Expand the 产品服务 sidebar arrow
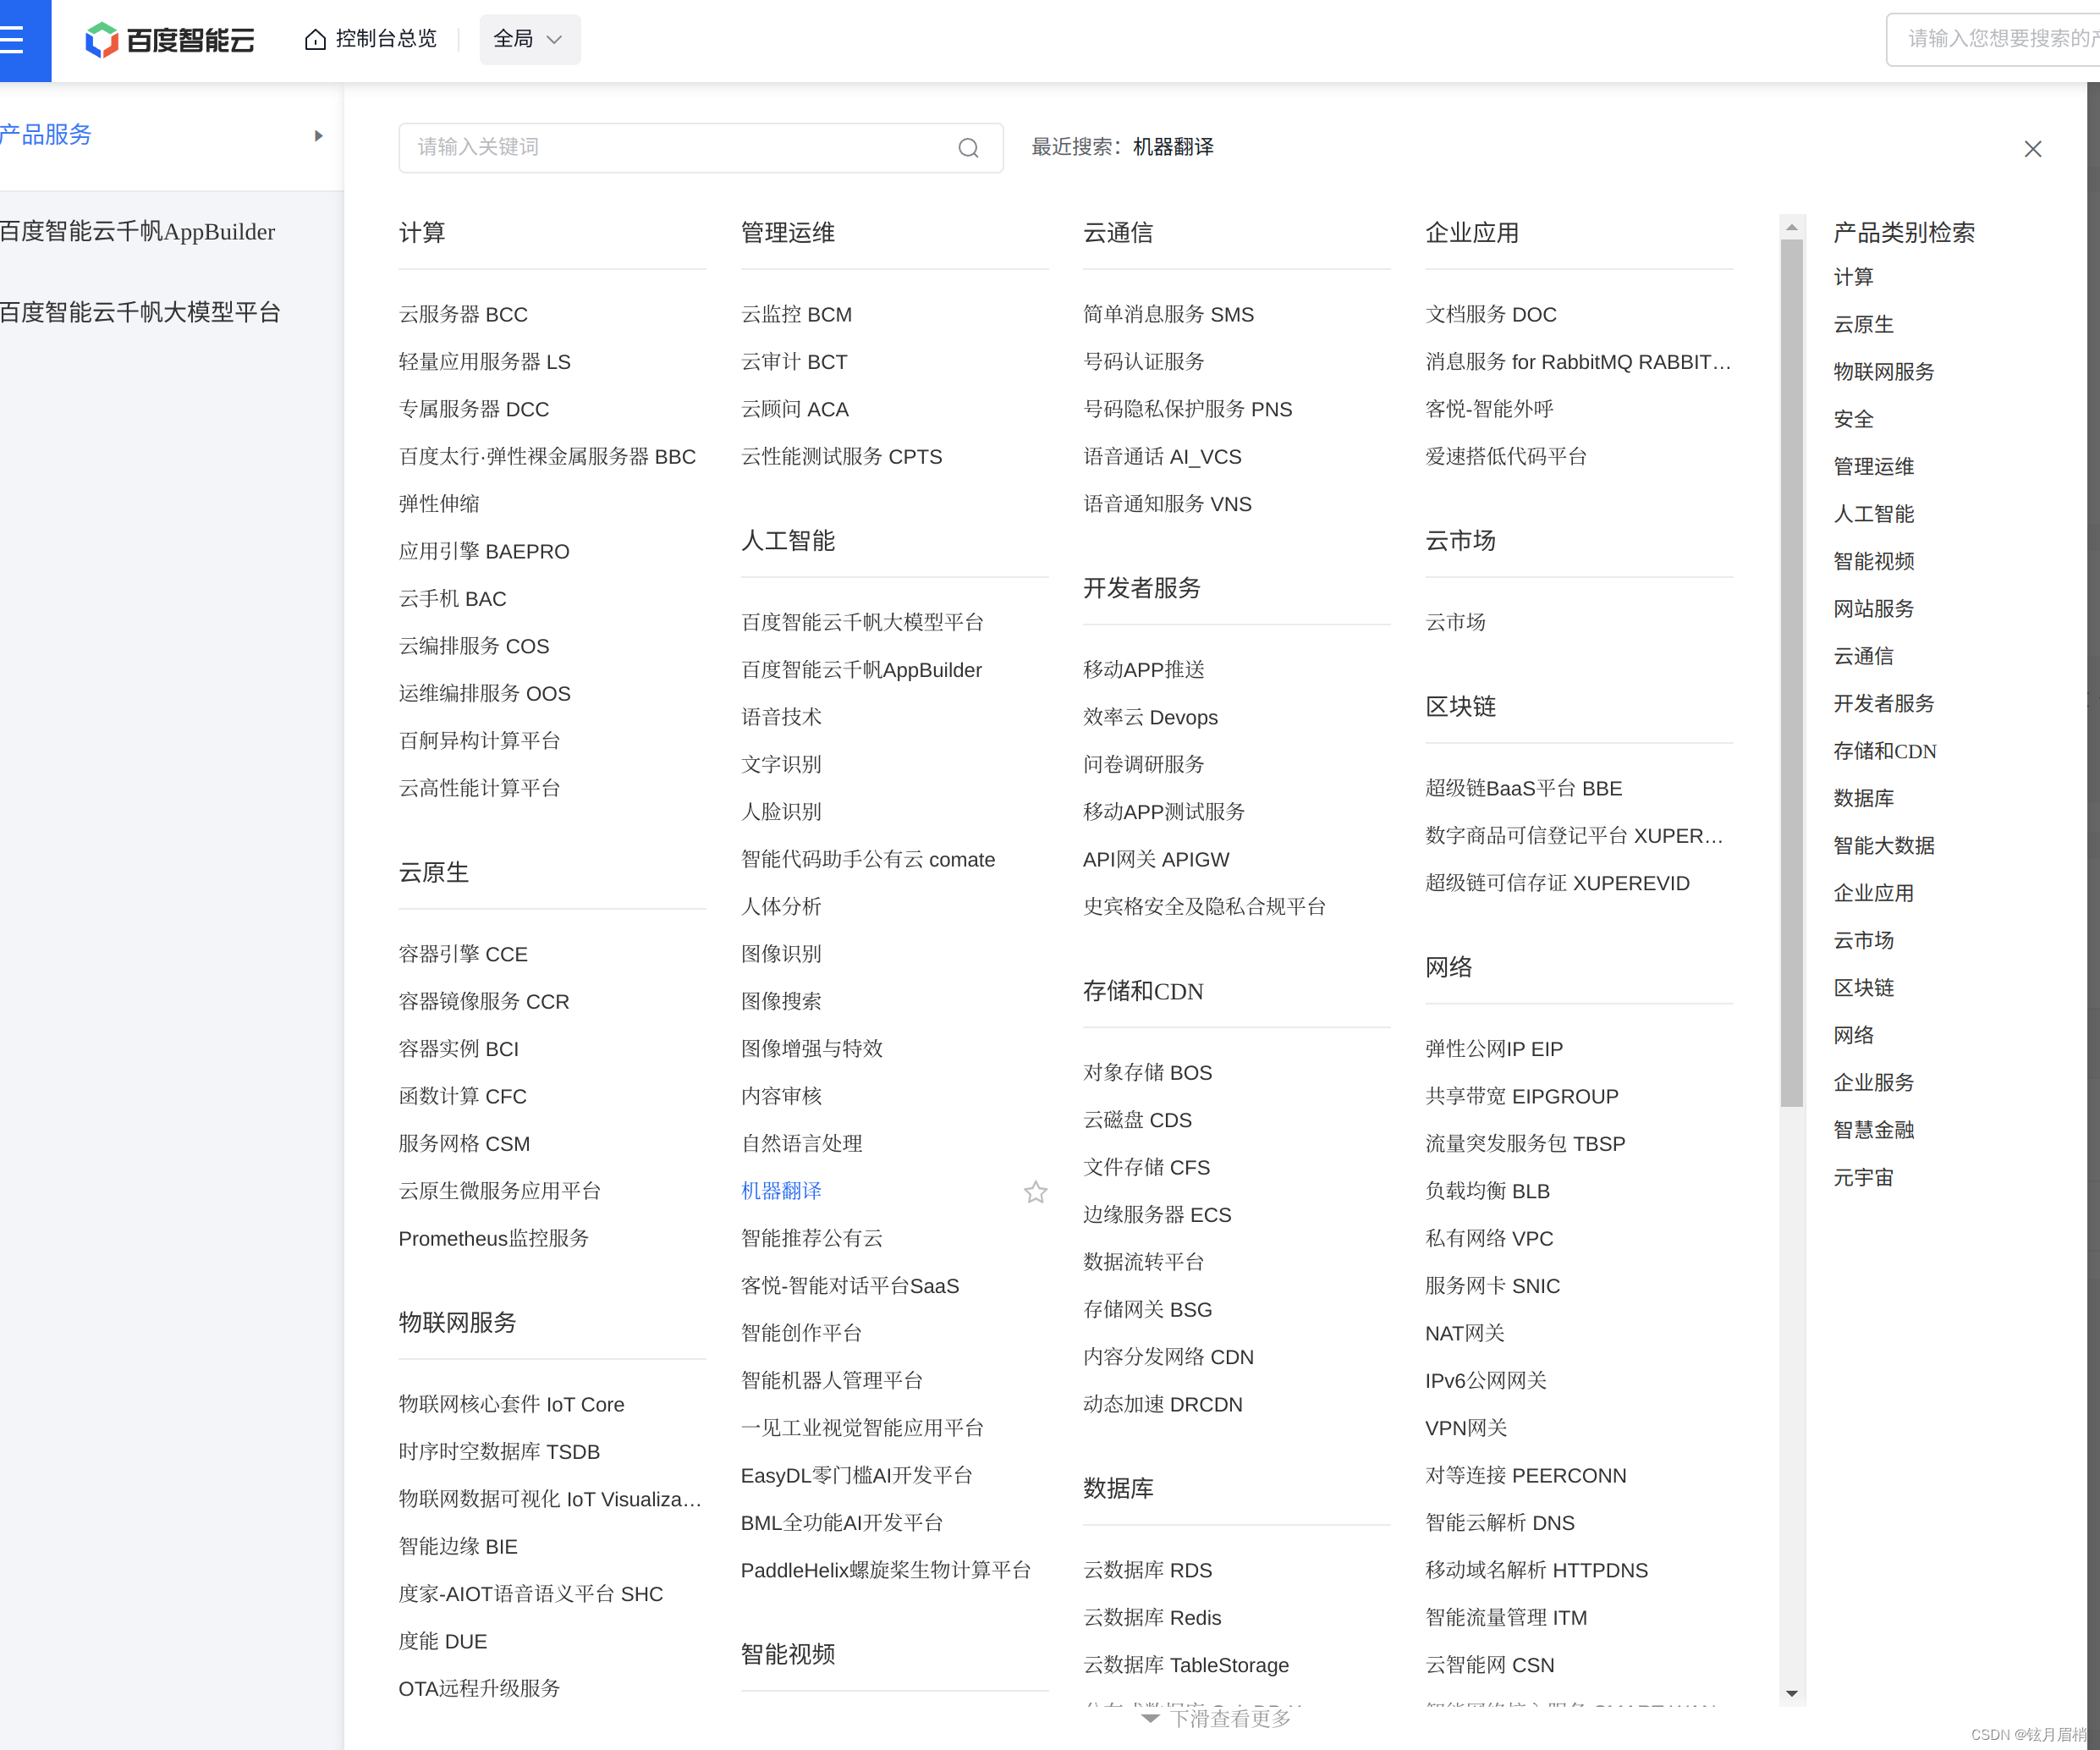The width and height of the screenshot is (2100, 1750). pos(318,135)
